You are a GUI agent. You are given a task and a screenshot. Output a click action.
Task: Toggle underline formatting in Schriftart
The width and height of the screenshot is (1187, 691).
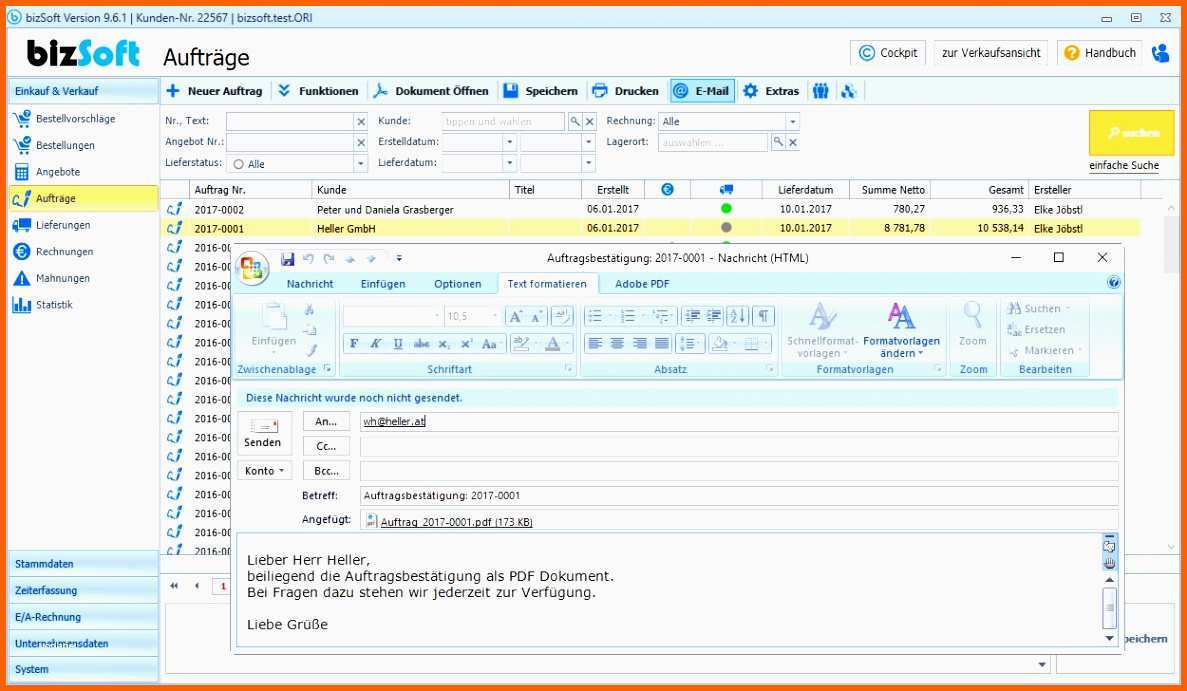[398, 344]
